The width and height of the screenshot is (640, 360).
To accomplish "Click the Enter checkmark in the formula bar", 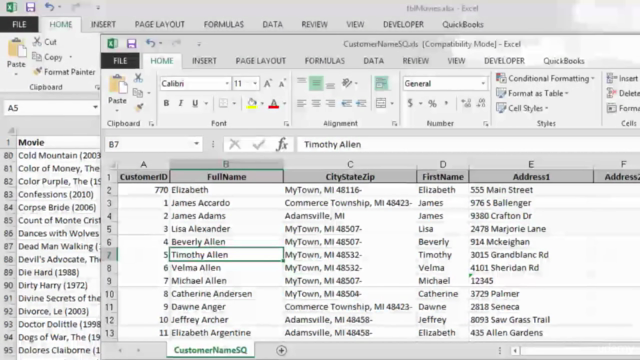I will 258,144.
